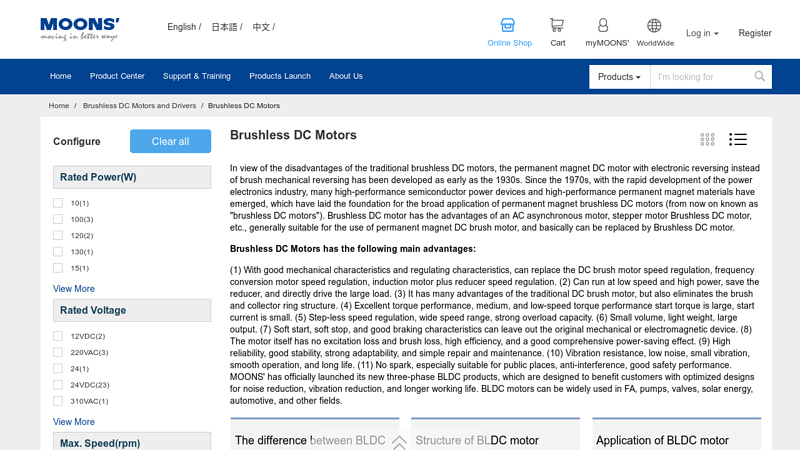
Task: Click the MOONS' logo
Action: coord(80,28)
